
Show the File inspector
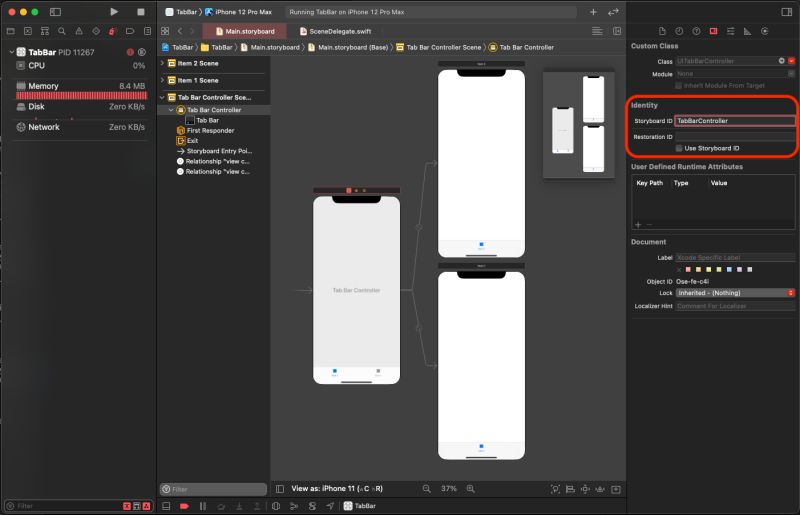pos(662,31)
